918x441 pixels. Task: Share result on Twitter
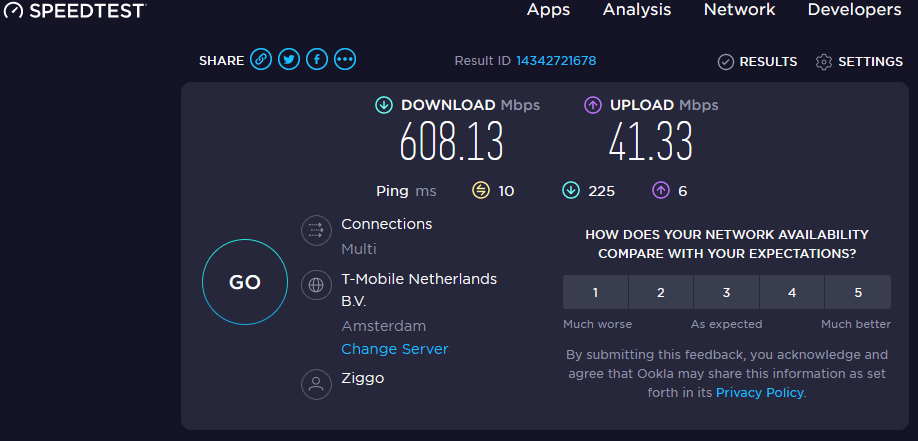289,60
